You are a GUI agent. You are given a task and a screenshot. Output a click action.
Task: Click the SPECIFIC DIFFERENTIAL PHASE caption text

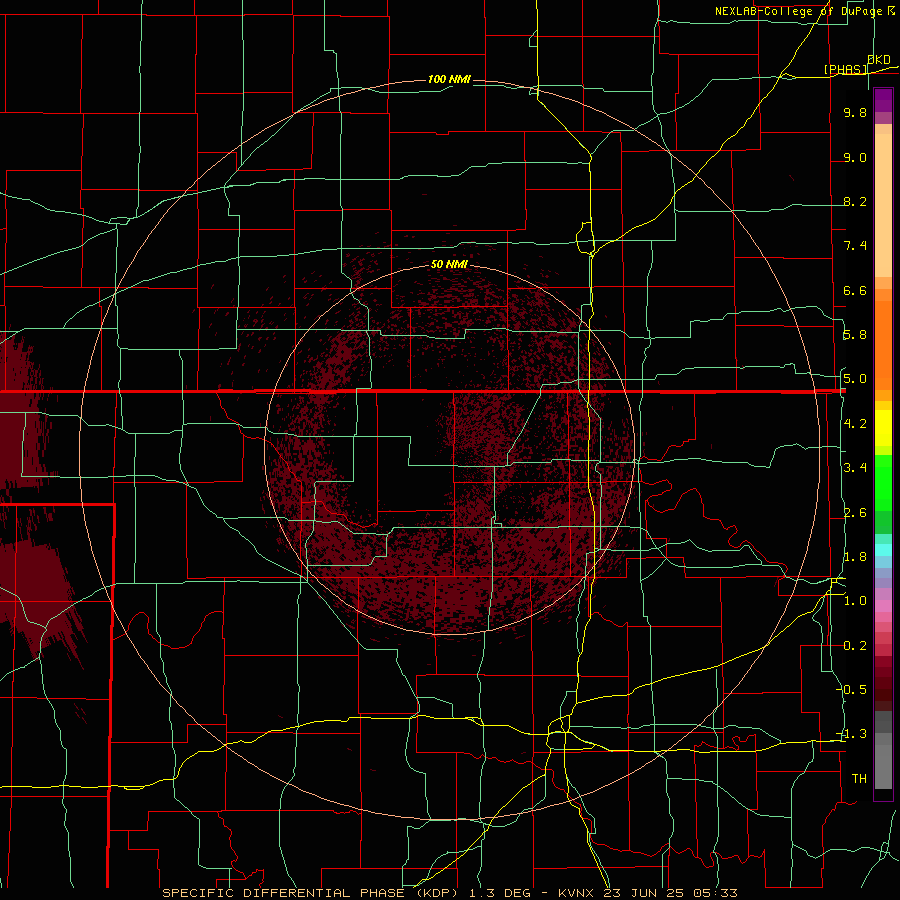pos(284,893)
